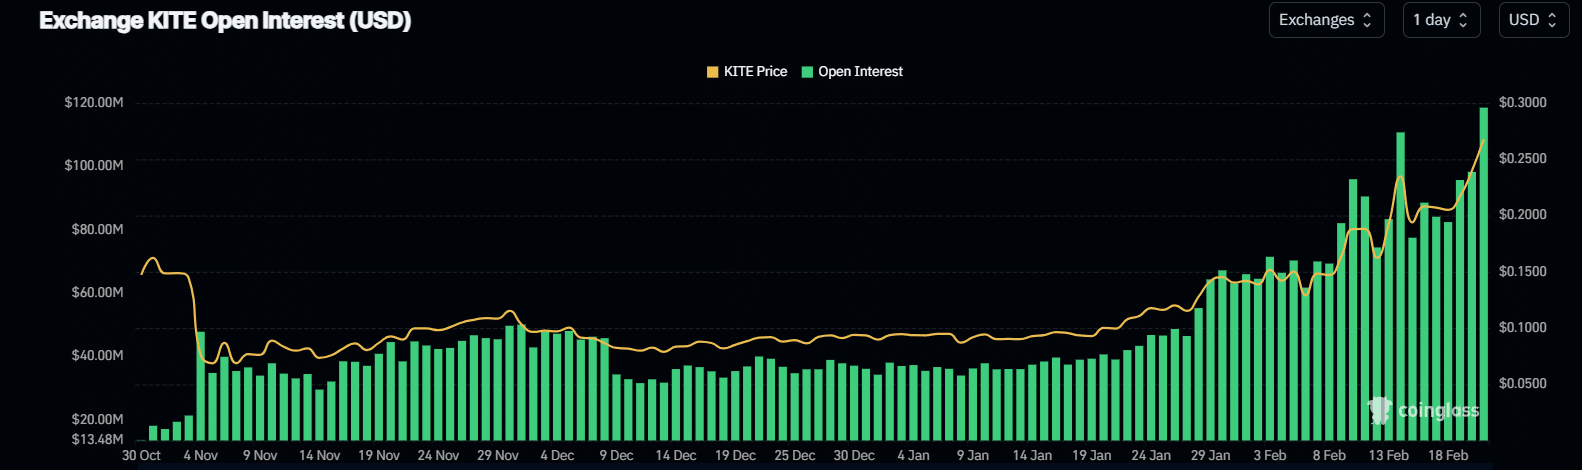
Task: Open the Exchanges dropdown
Action: (1325, 20)
